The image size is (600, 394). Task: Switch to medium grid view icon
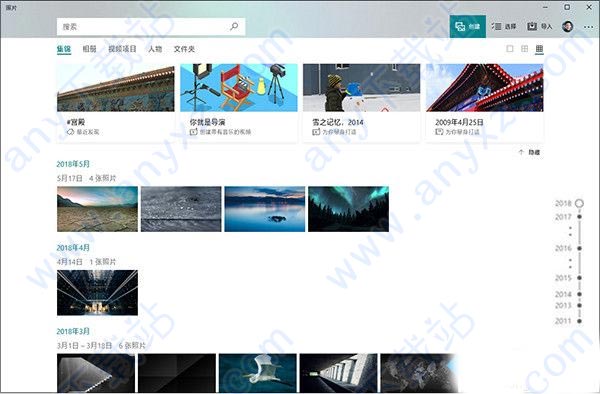click(524, 49)
